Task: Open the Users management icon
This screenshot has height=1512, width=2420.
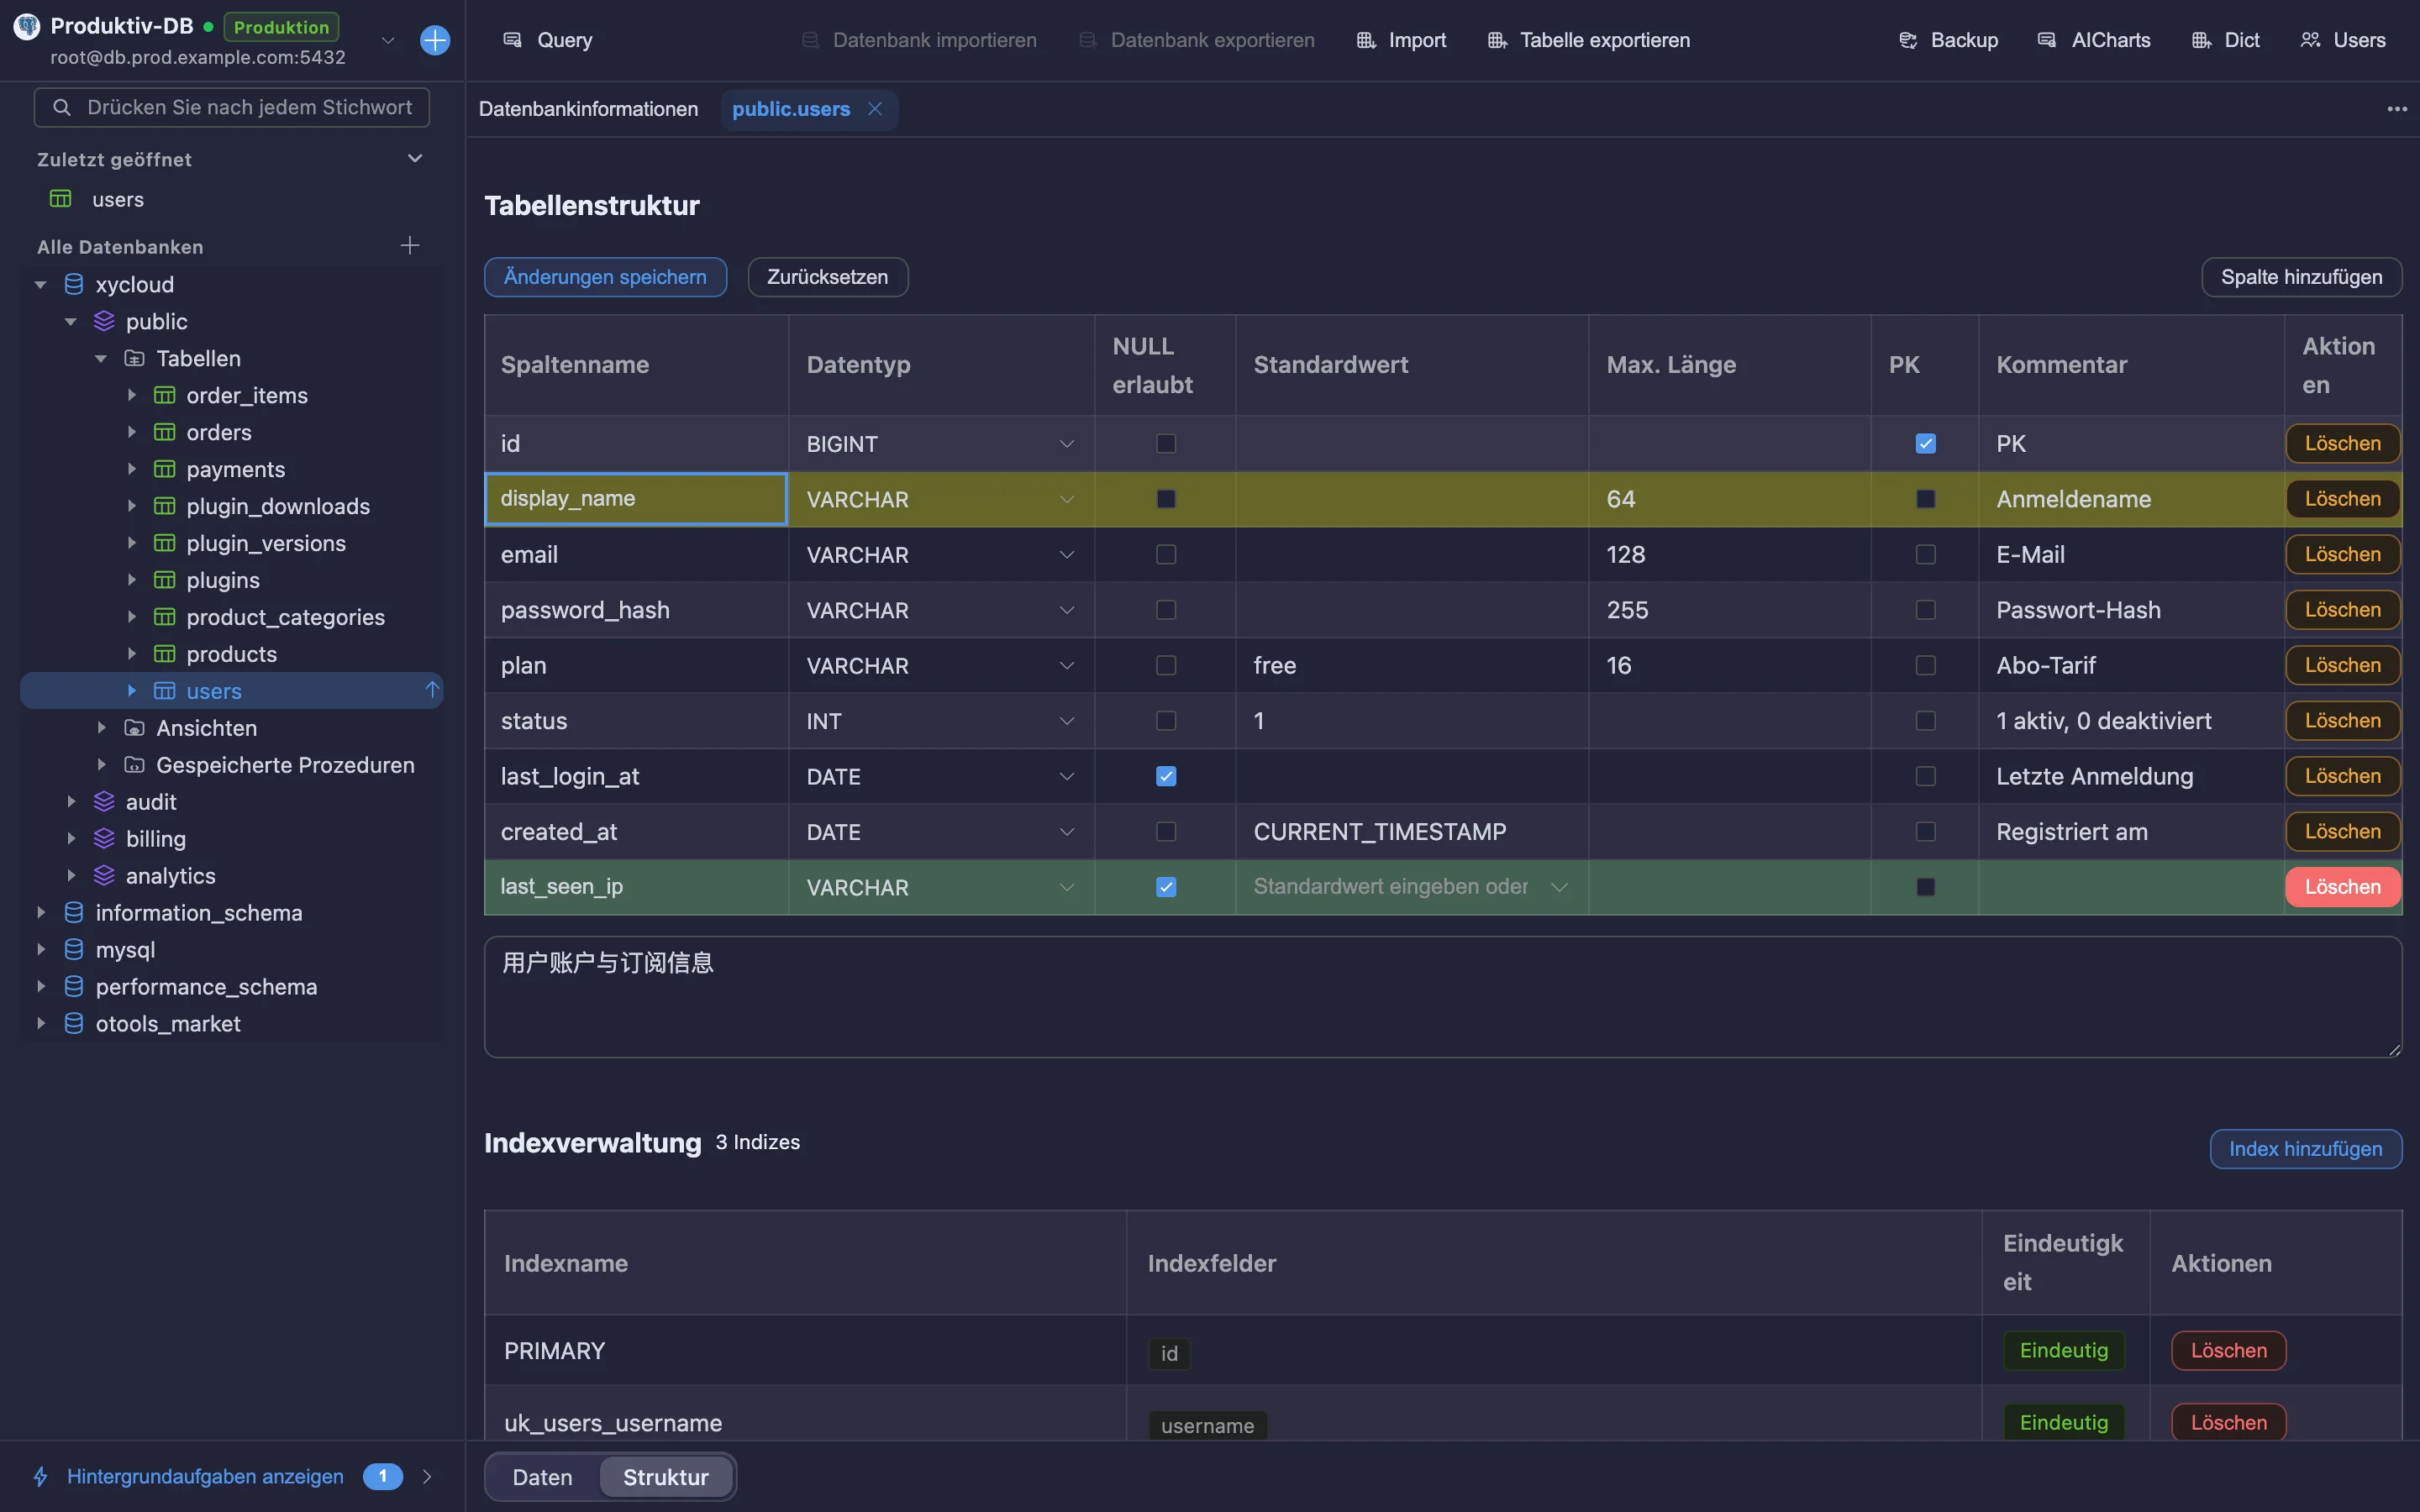Action: click(x=2310, y=40)
